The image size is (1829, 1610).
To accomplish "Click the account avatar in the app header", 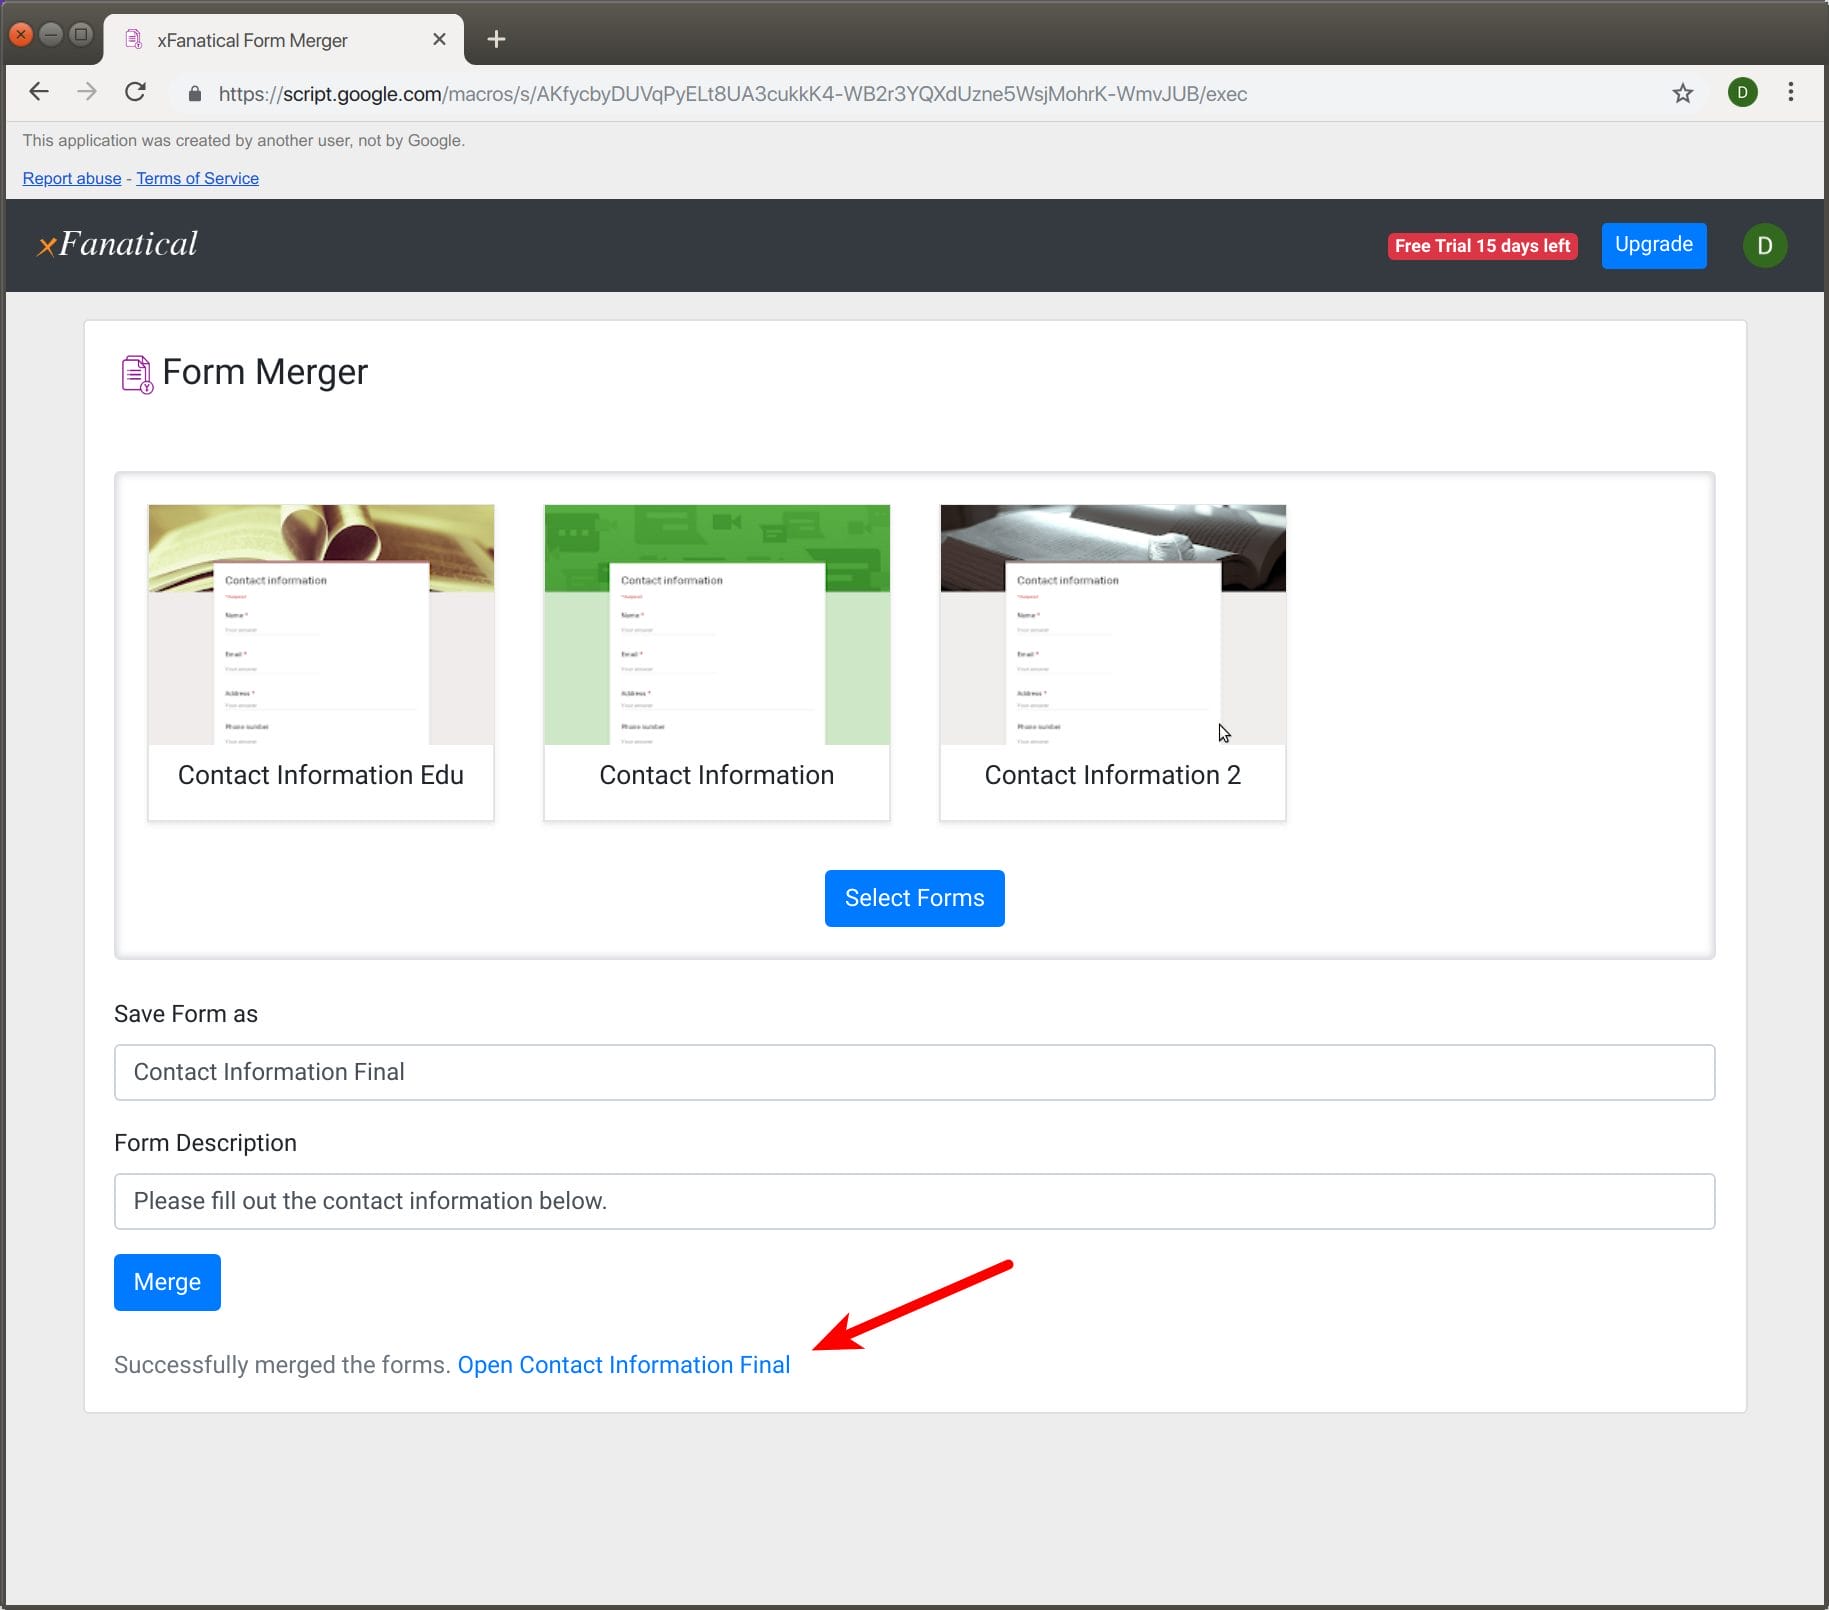I will [x=1765, y=245].
